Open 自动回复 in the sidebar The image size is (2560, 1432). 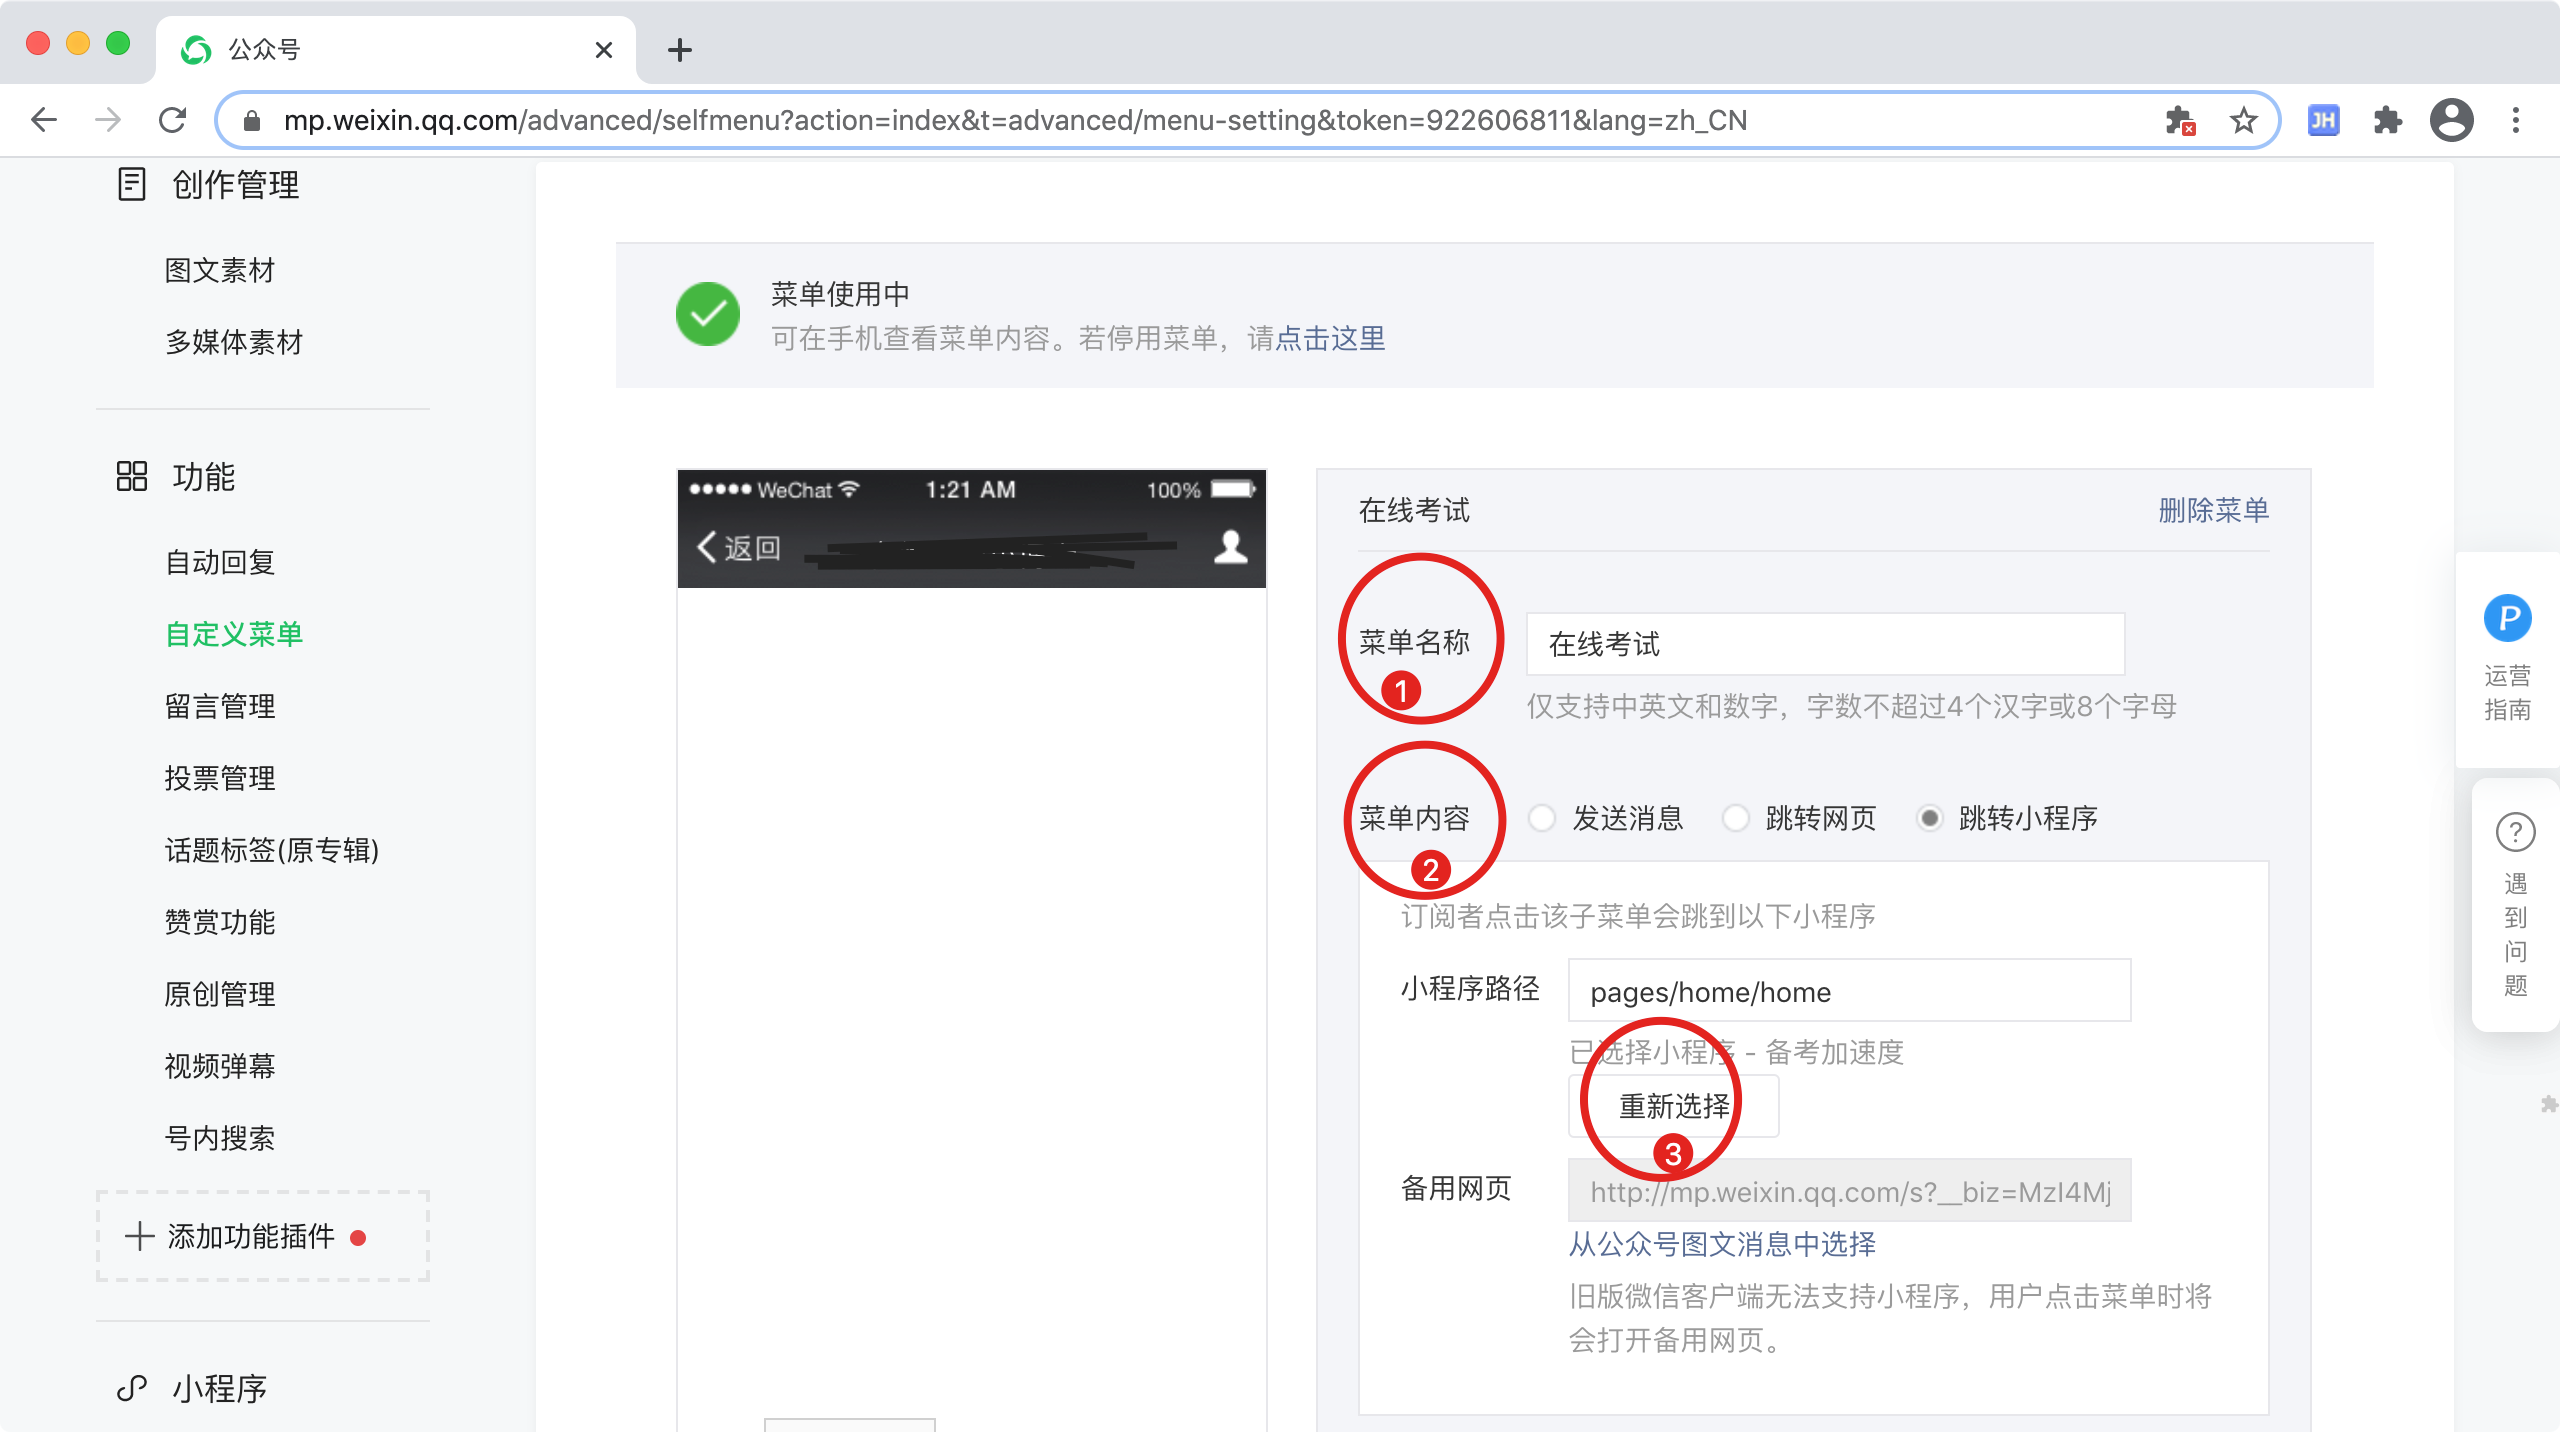click(219, 562)
